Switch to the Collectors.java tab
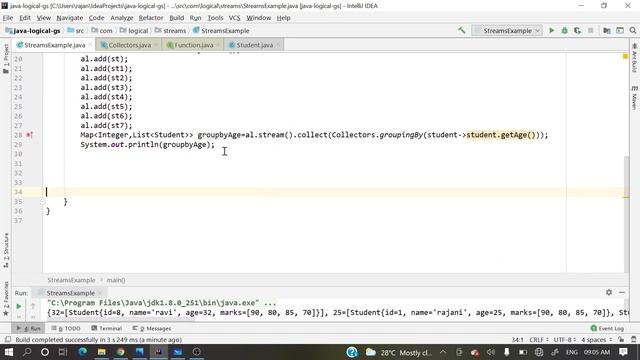The width and height of the screenshot is (640, 360). (x=129, y=45)
